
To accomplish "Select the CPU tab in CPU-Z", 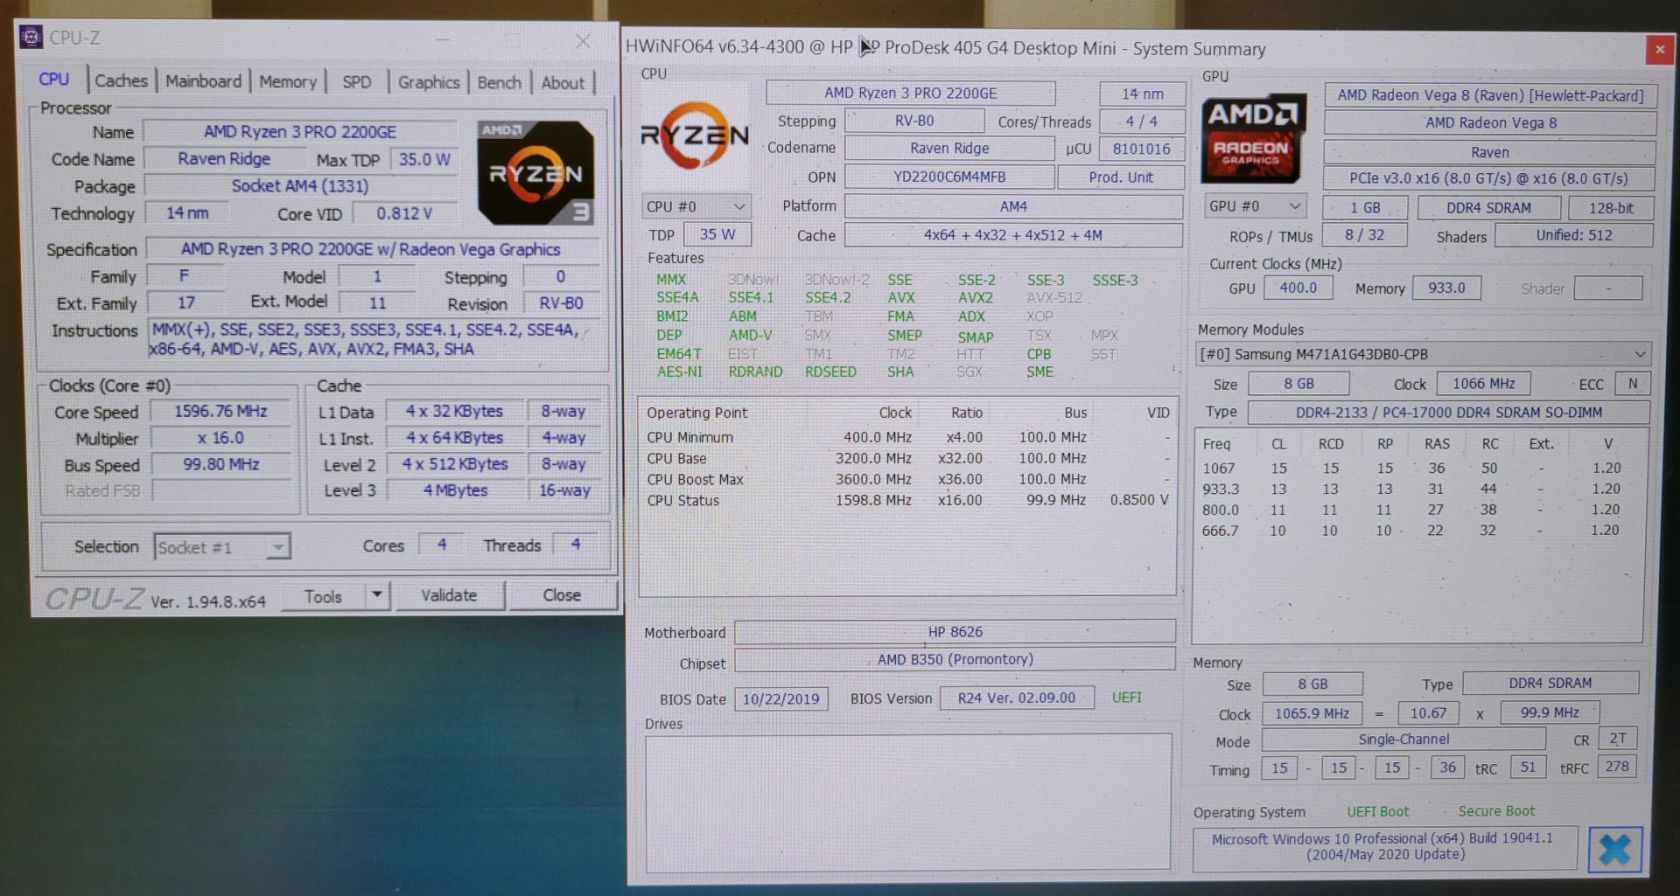I will (54, 79).
